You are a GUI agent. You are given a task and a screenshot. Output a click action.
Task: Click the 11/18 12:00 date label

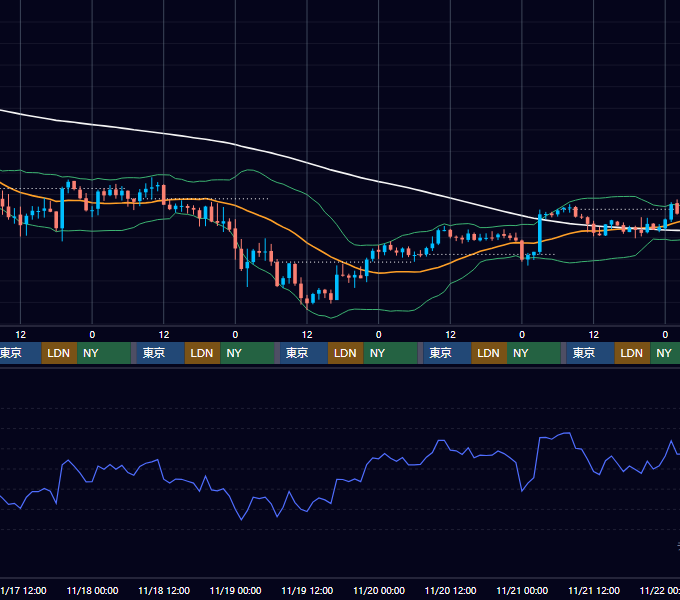[x=164, y=590]
